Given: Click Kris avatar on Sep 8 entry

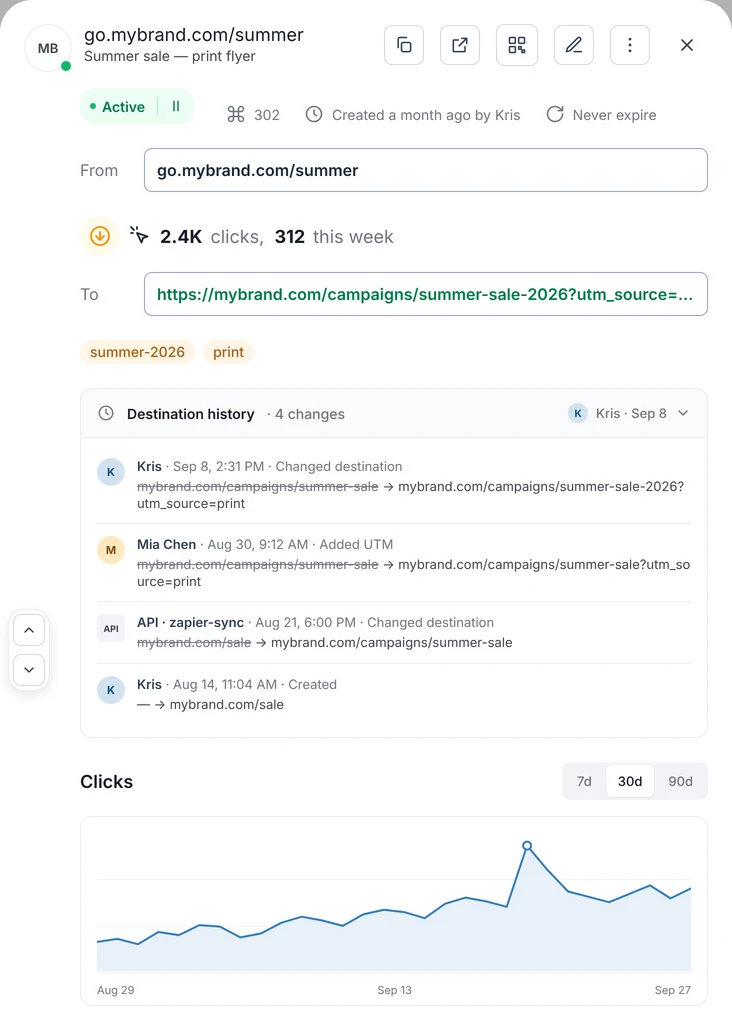Looking at the screenshot, I should click(111, 472).
